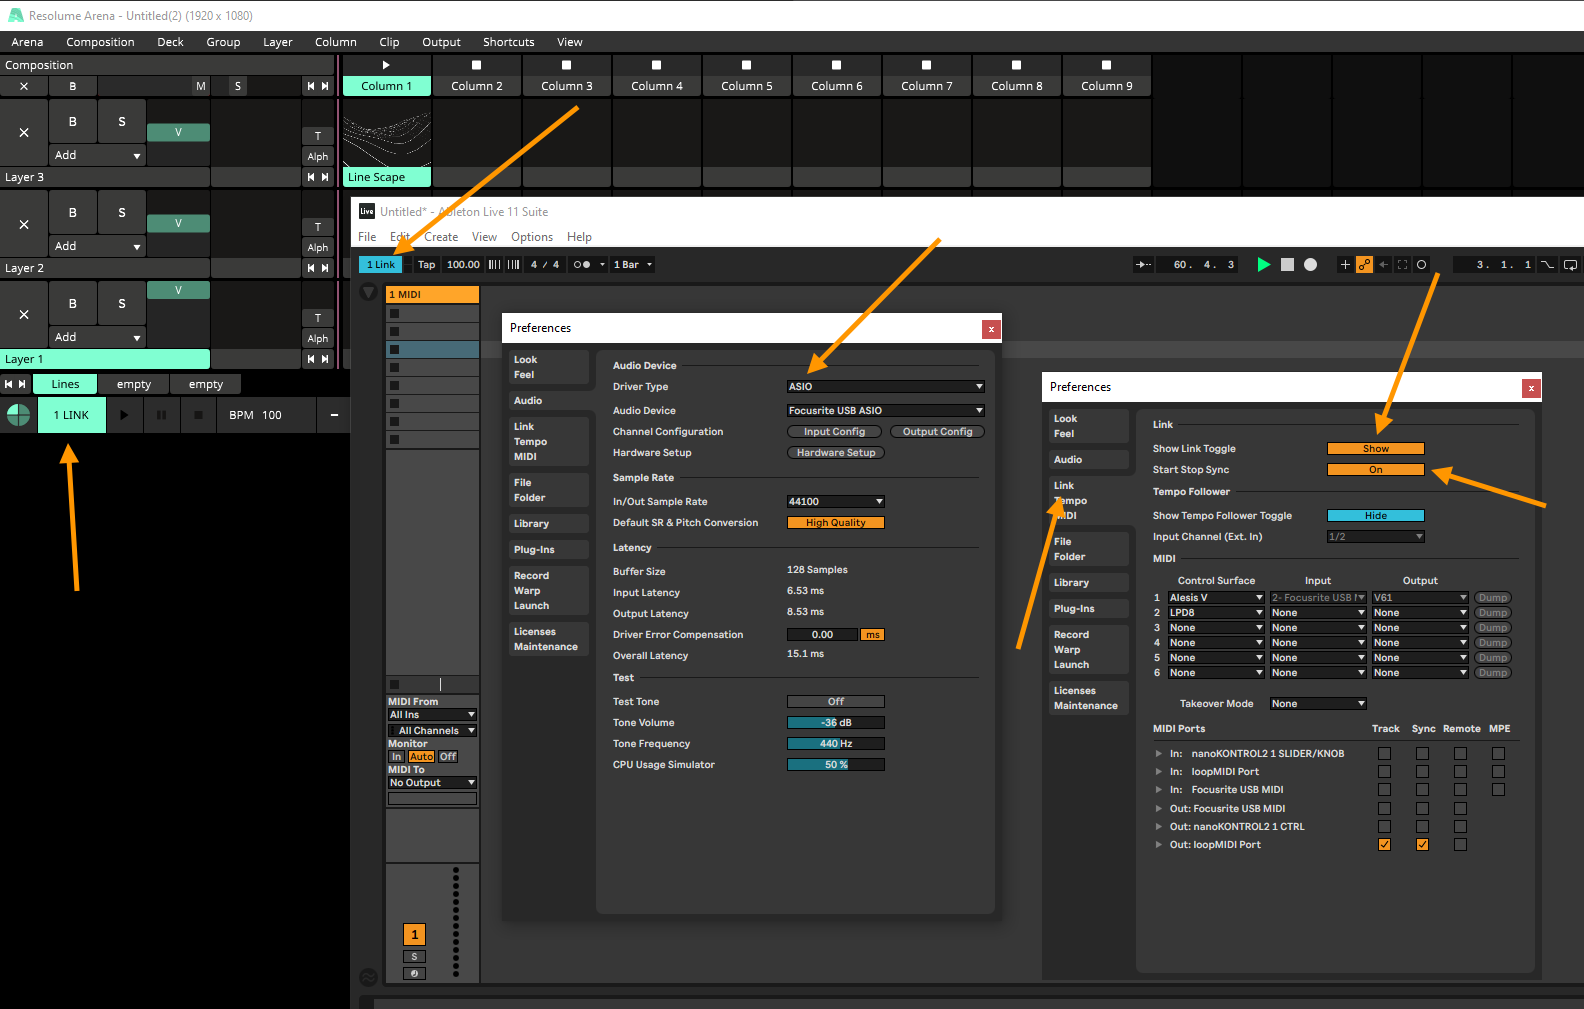The height and width of the screenshot is (1009, 1584).
Task: Click the Ableton tempo 100.00 field
Action: (463, 265)
